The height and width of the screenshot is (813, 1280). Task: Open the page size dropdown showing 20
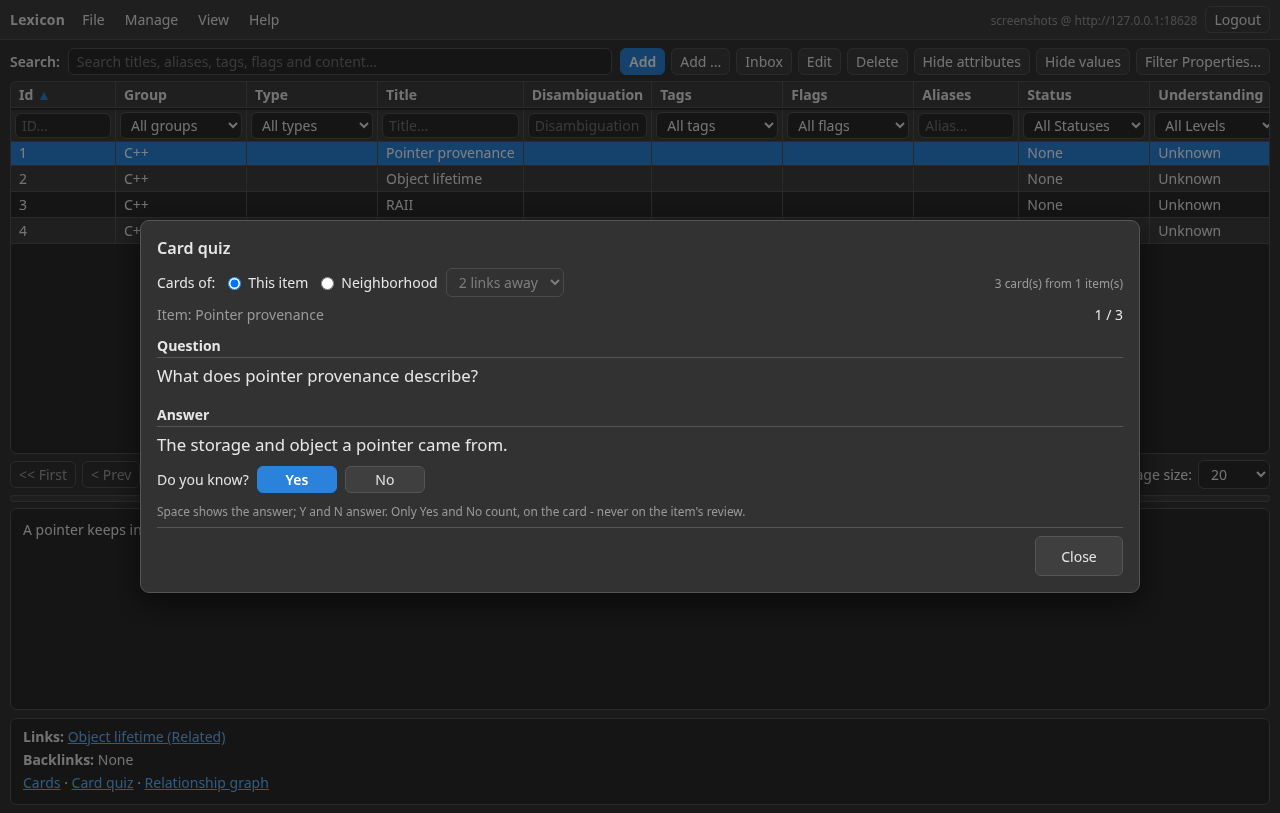(1234, 475)
